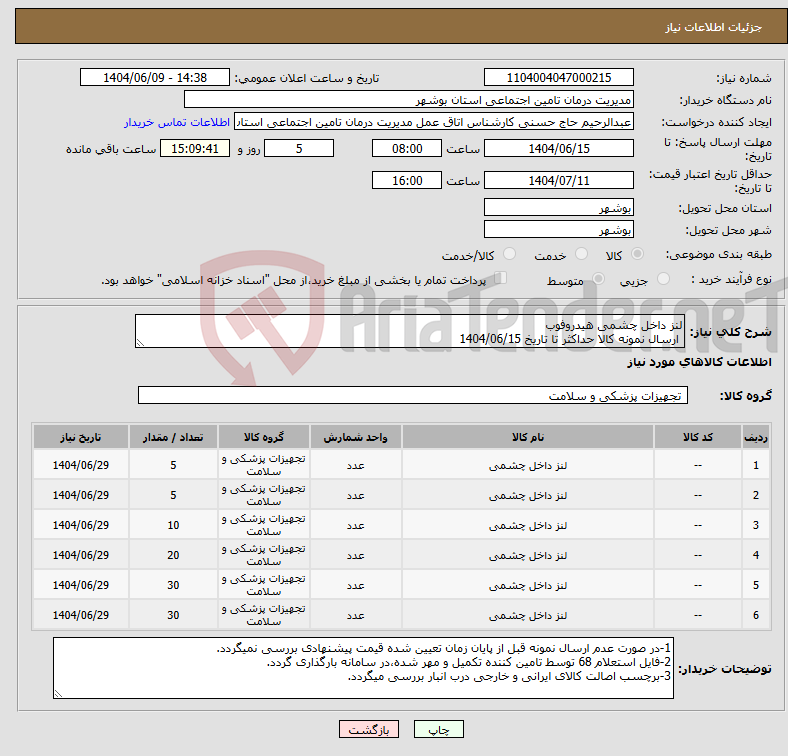The image size is (788, 756).
Task: Click لنز داخل چشمی in row 3
Action: pos(528,525)
